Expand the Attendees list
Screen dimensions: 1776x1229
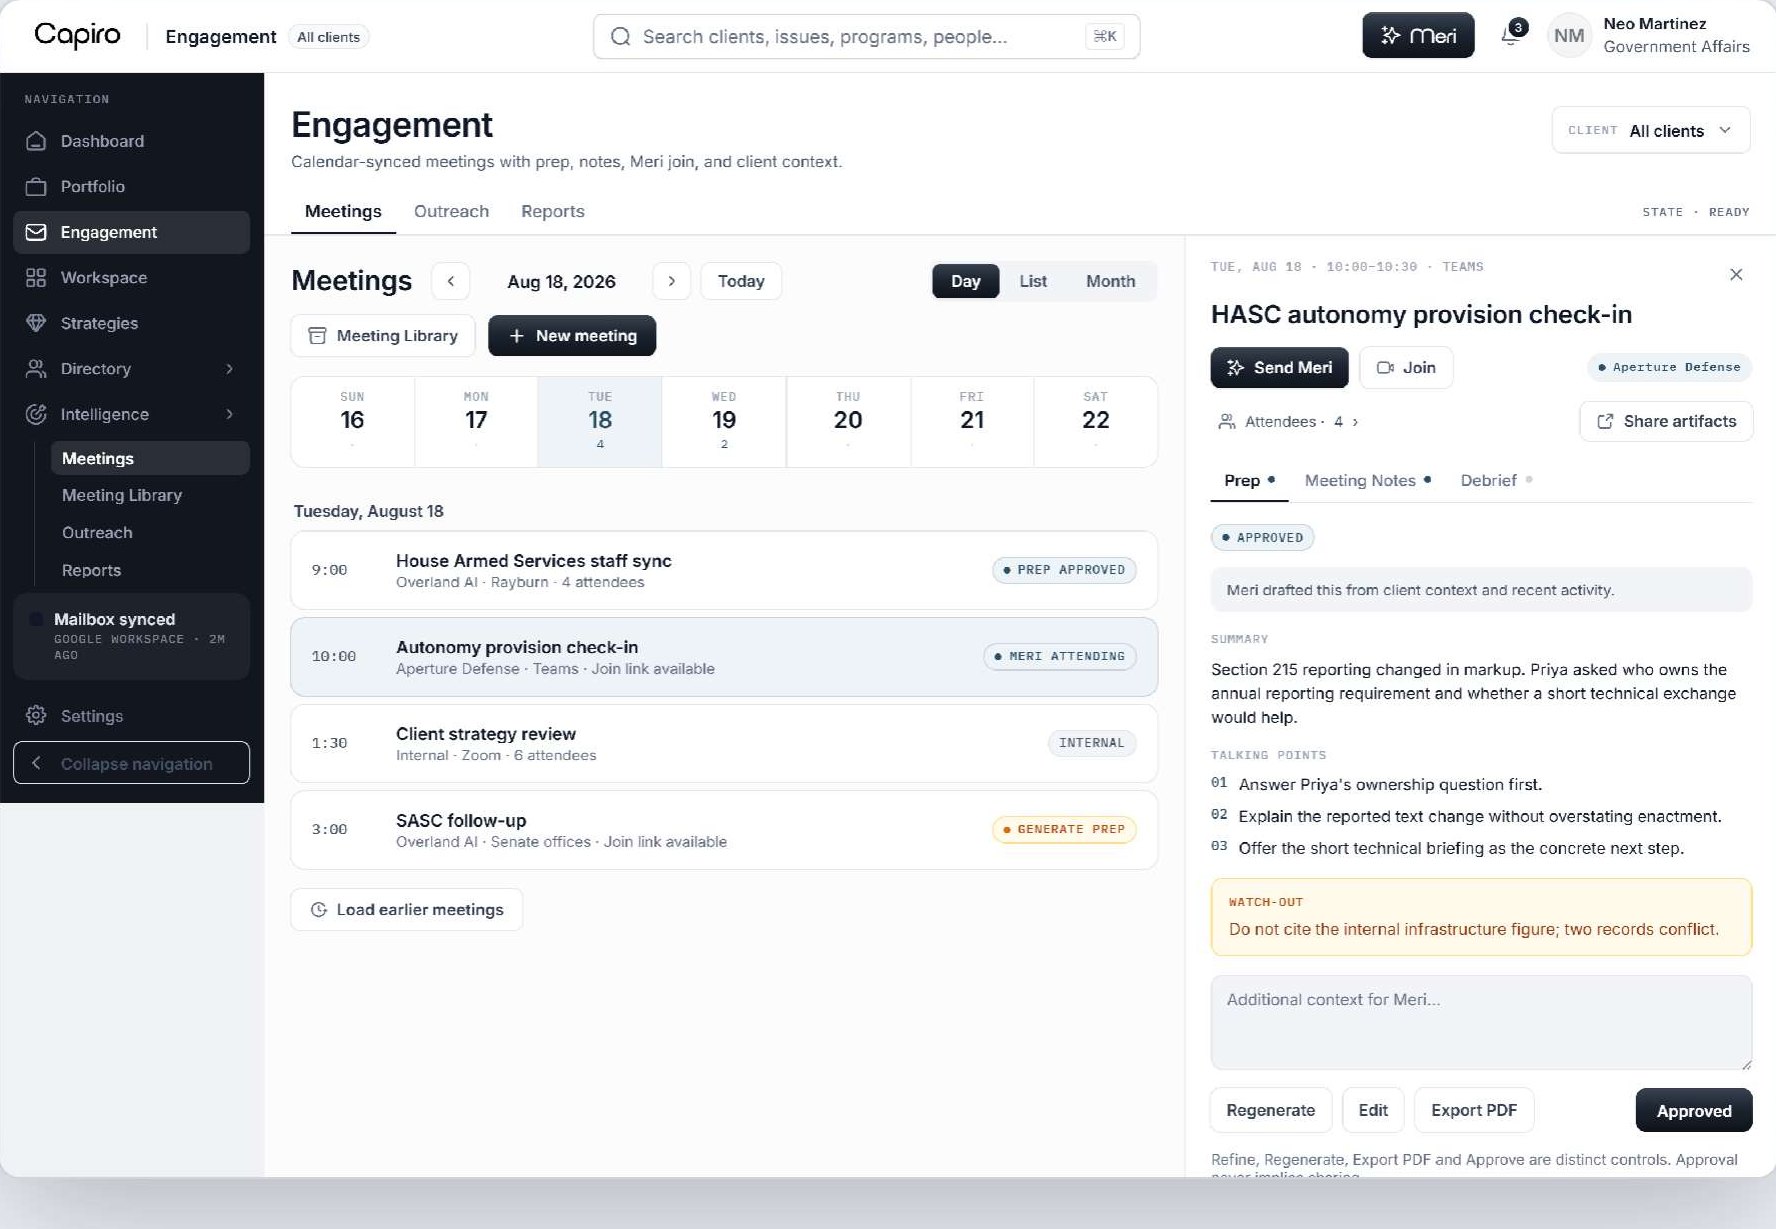(1289, 422)
